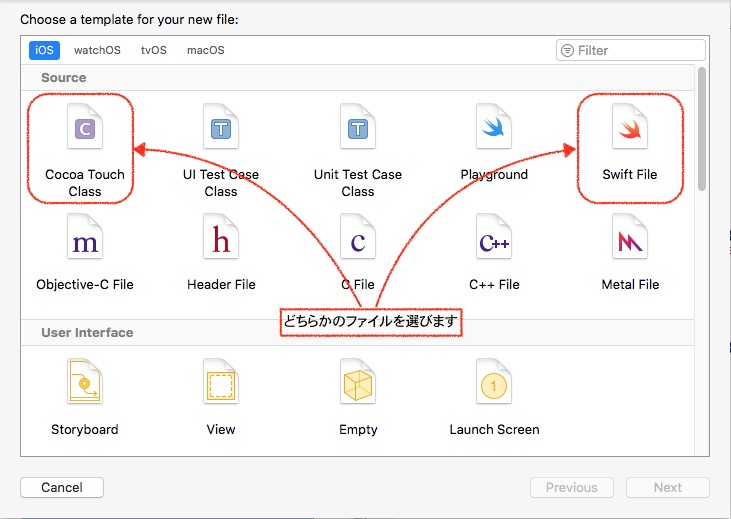
Task: Switch to the iOS platform tab
Action: 44,50
